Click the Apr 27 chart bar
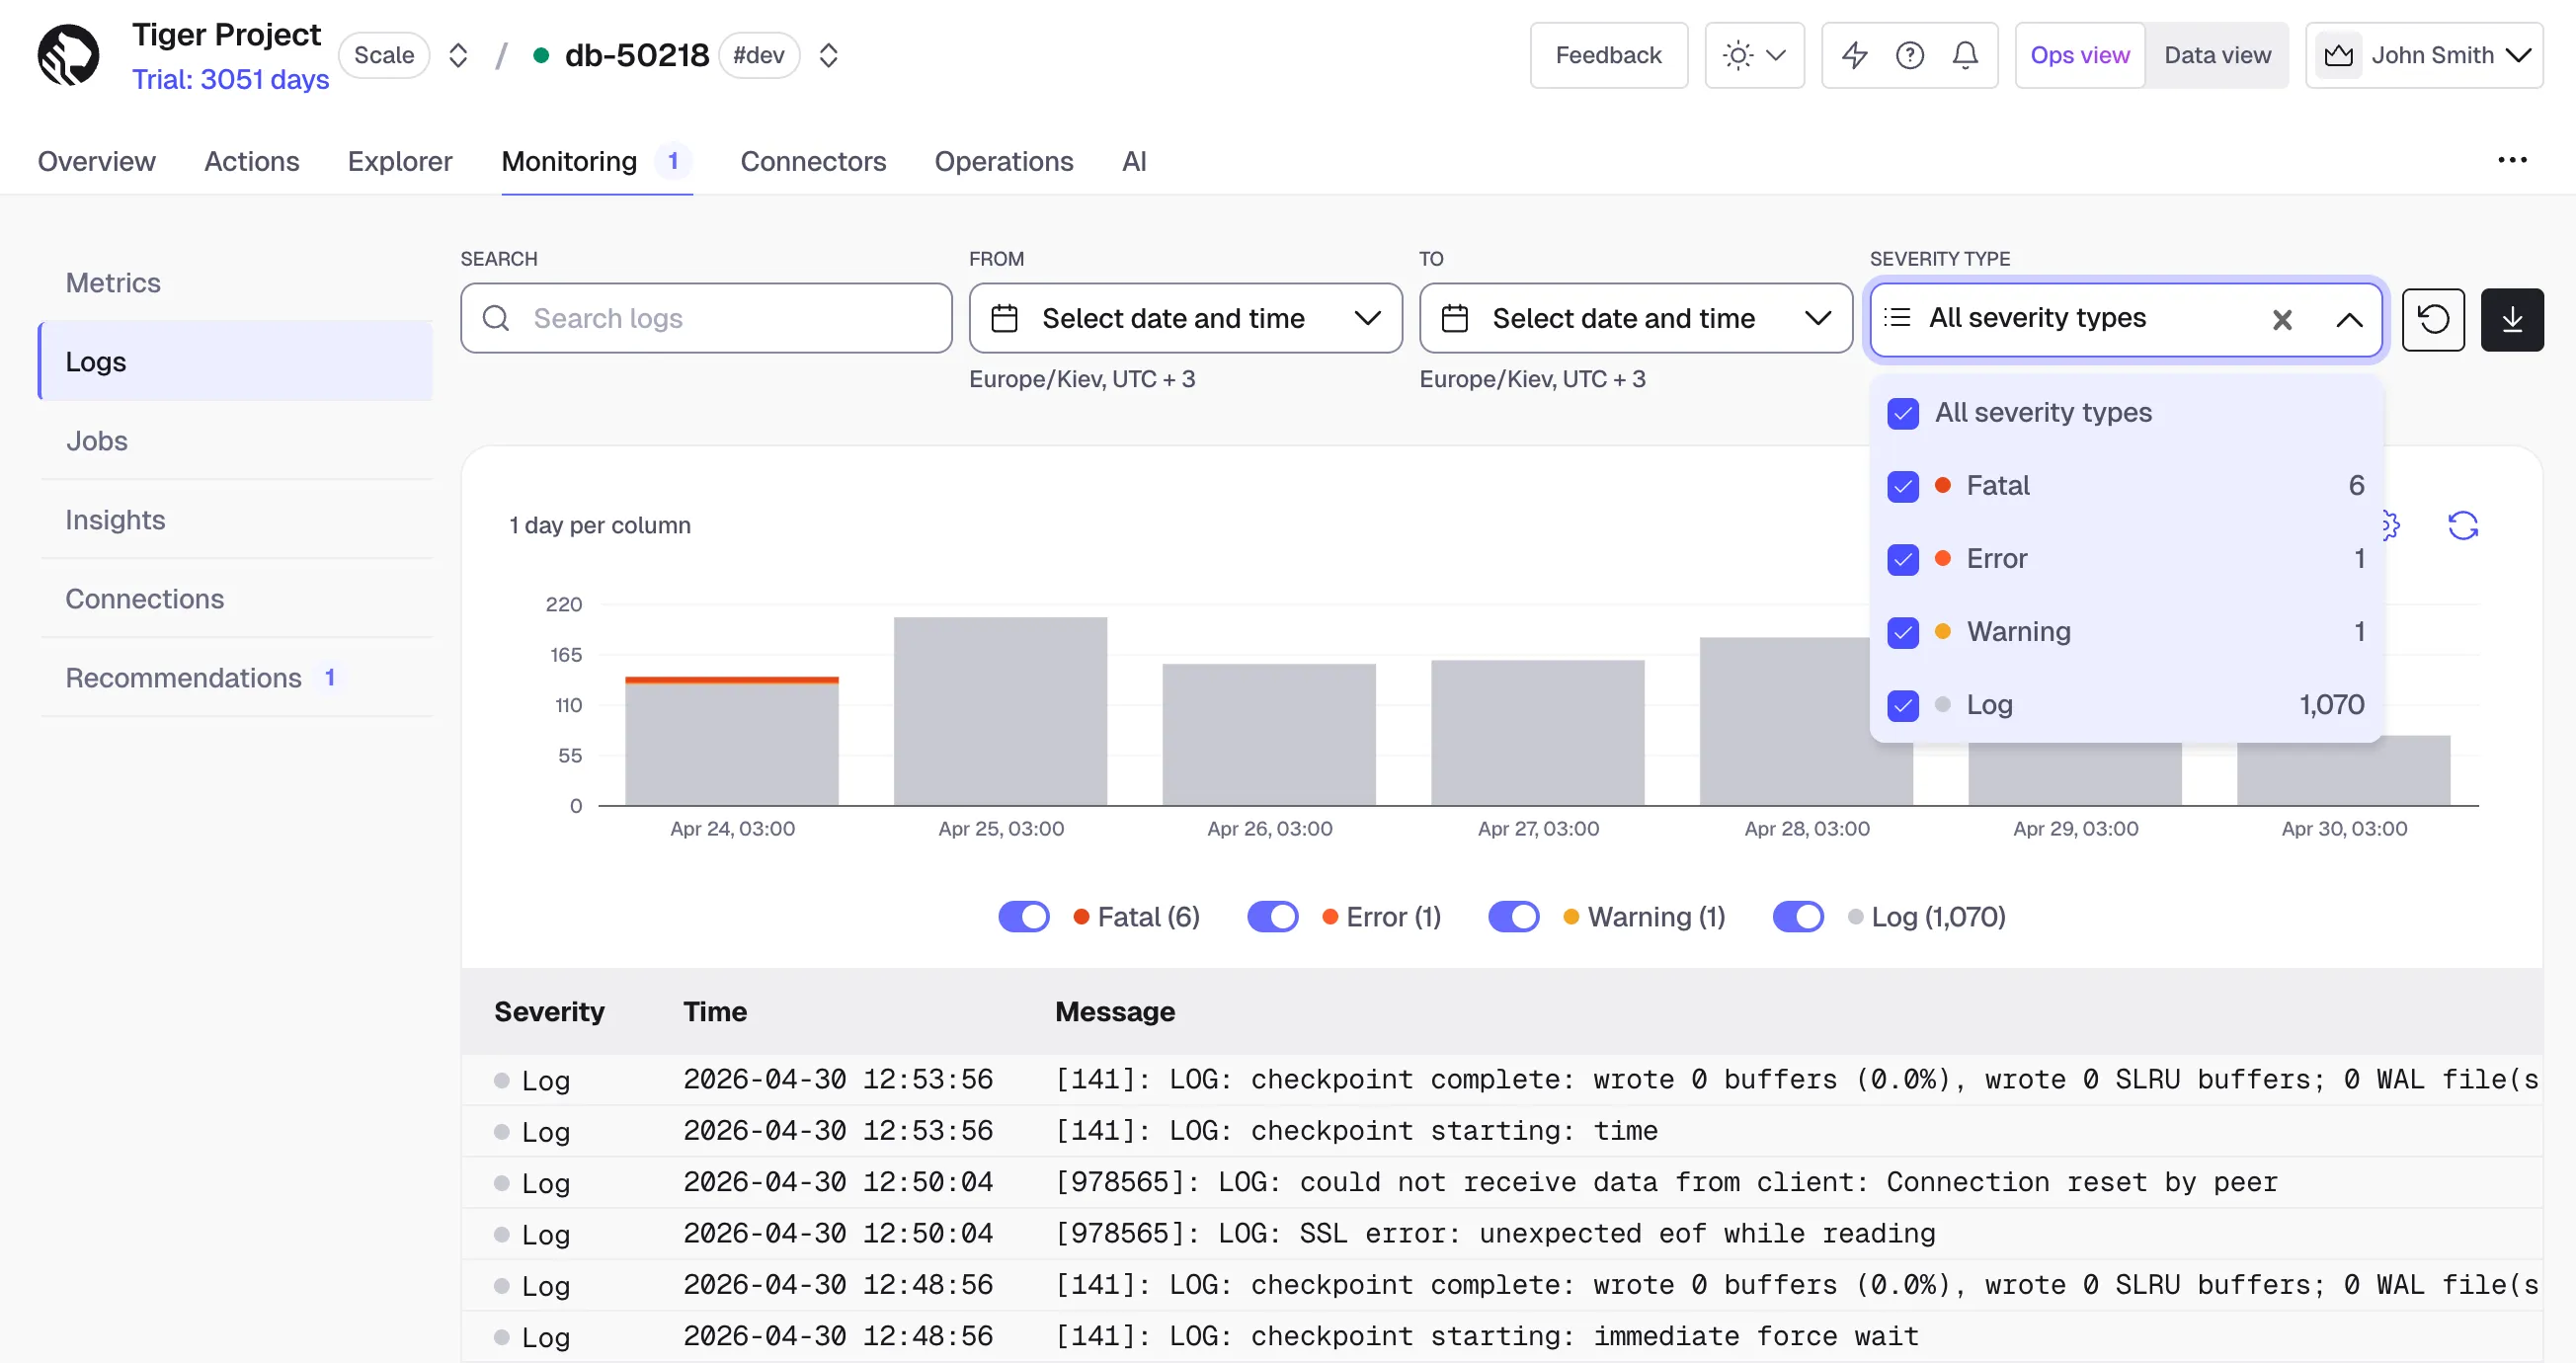This screenshot has width=2576, height=1363. [x=1537, y=732]
